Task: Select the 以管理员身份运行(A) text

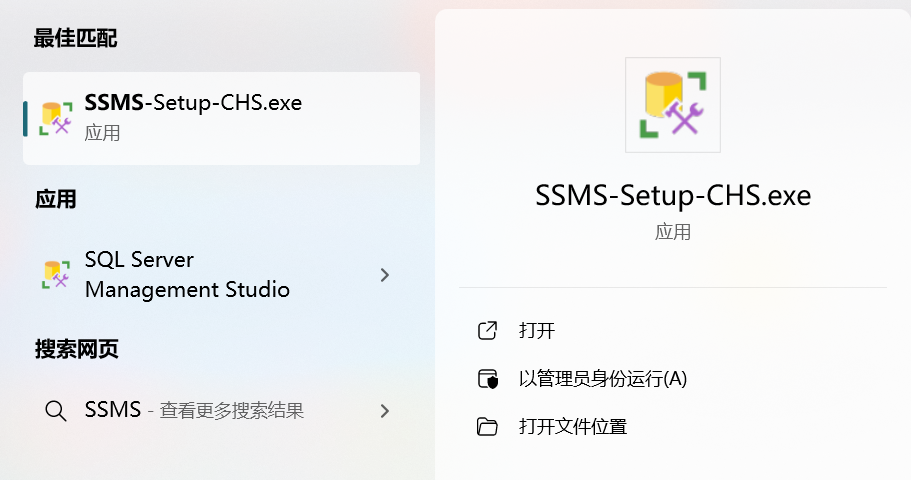Action: tap(603, 379)
